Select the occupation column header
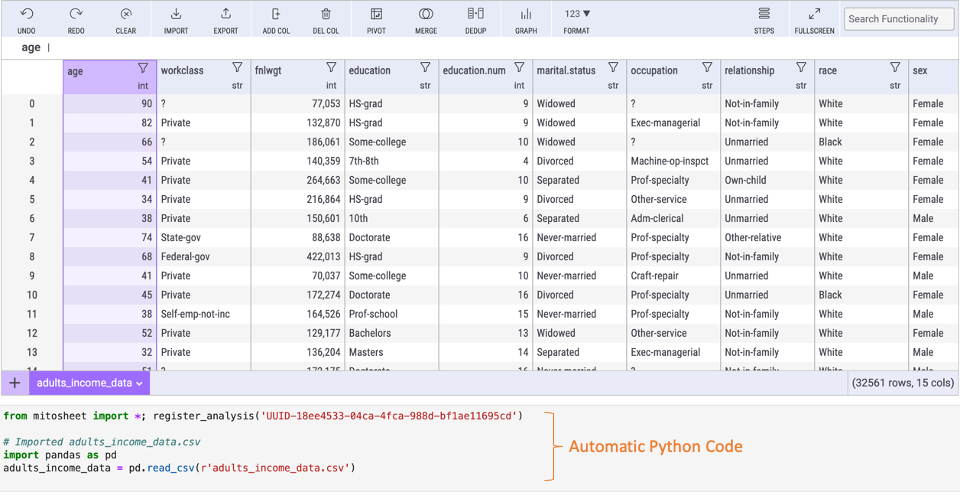The width and height of the screenshot is (960, 496). pyautogui.click(x=654, y=71)
